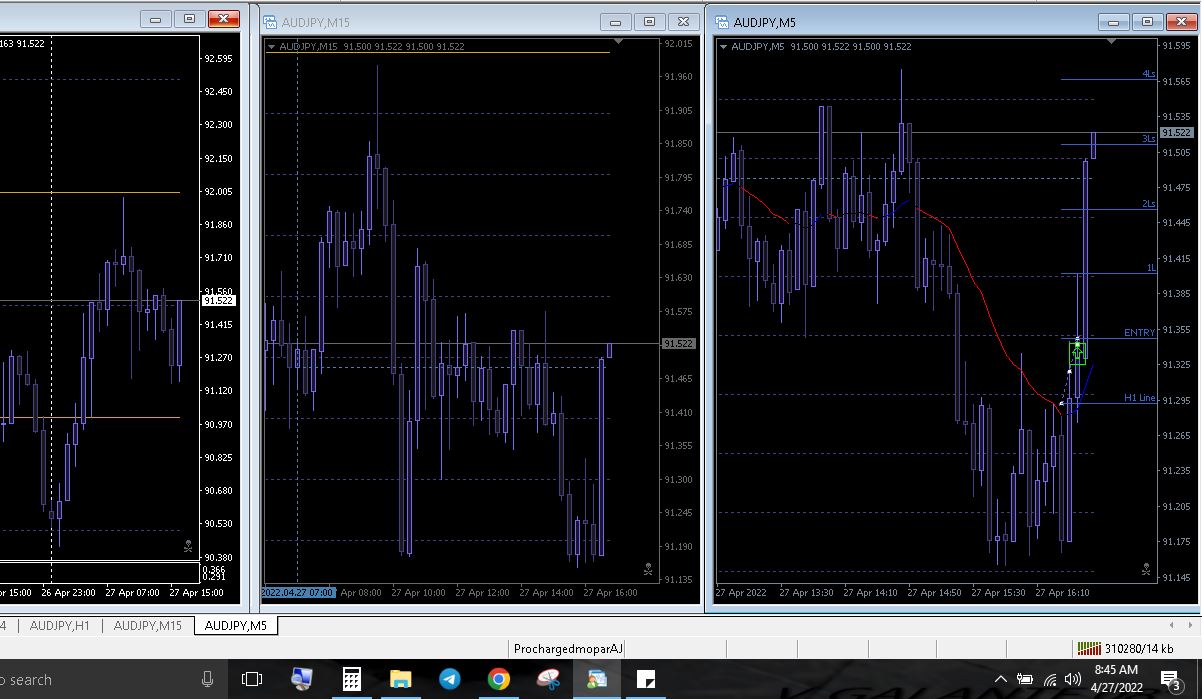Open File Explorer from the taskbar
This screenshot has height=699, width=1202.
[x=400, y=680]
